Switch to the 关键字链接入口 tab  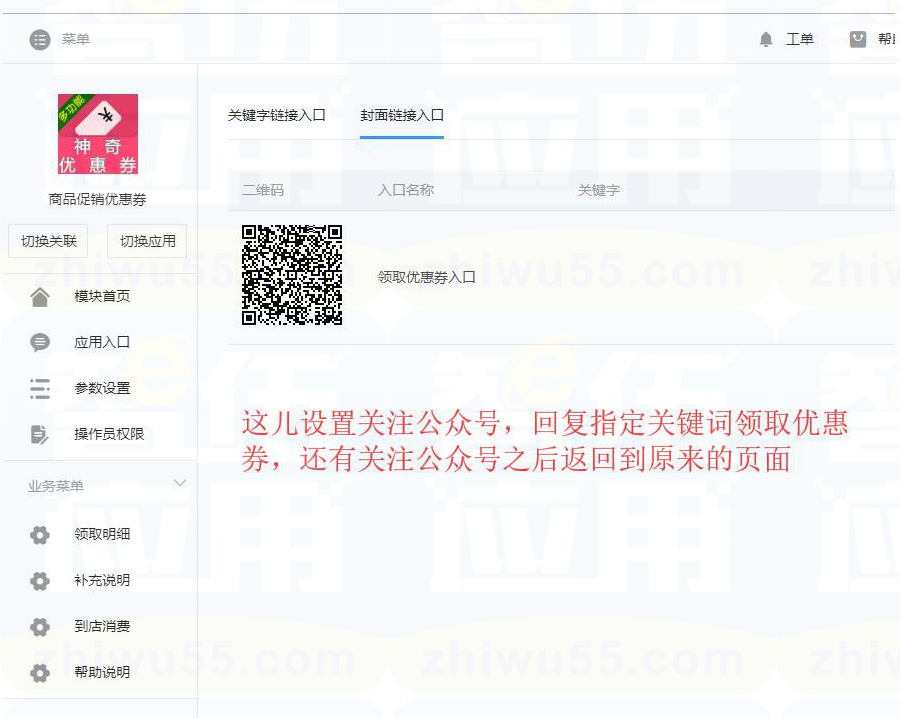[x=277, y=115]
